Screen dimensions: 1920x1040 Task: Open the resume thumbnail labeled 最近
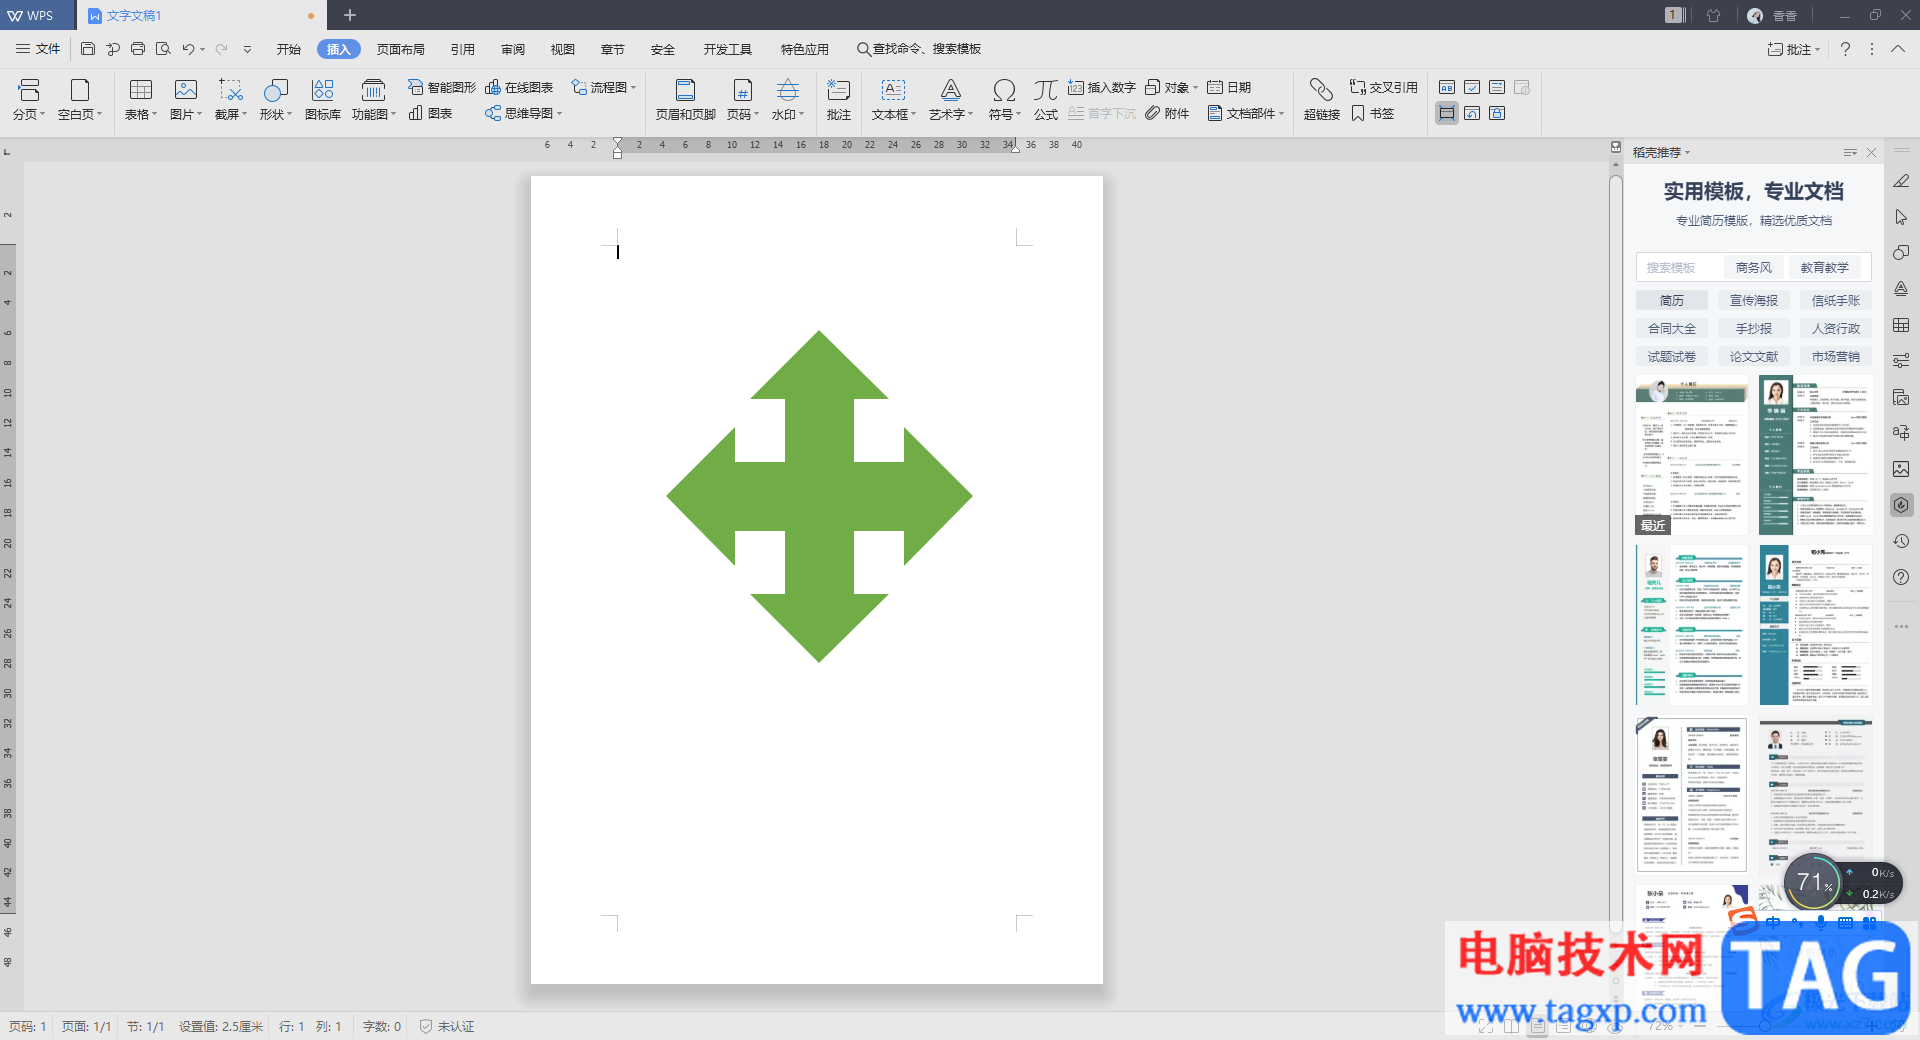[x=1692, y=455]
